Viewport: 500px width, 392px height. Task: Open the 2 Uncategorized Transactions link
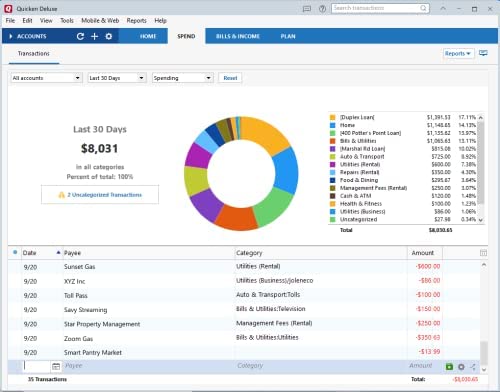[x=105, y=195]
